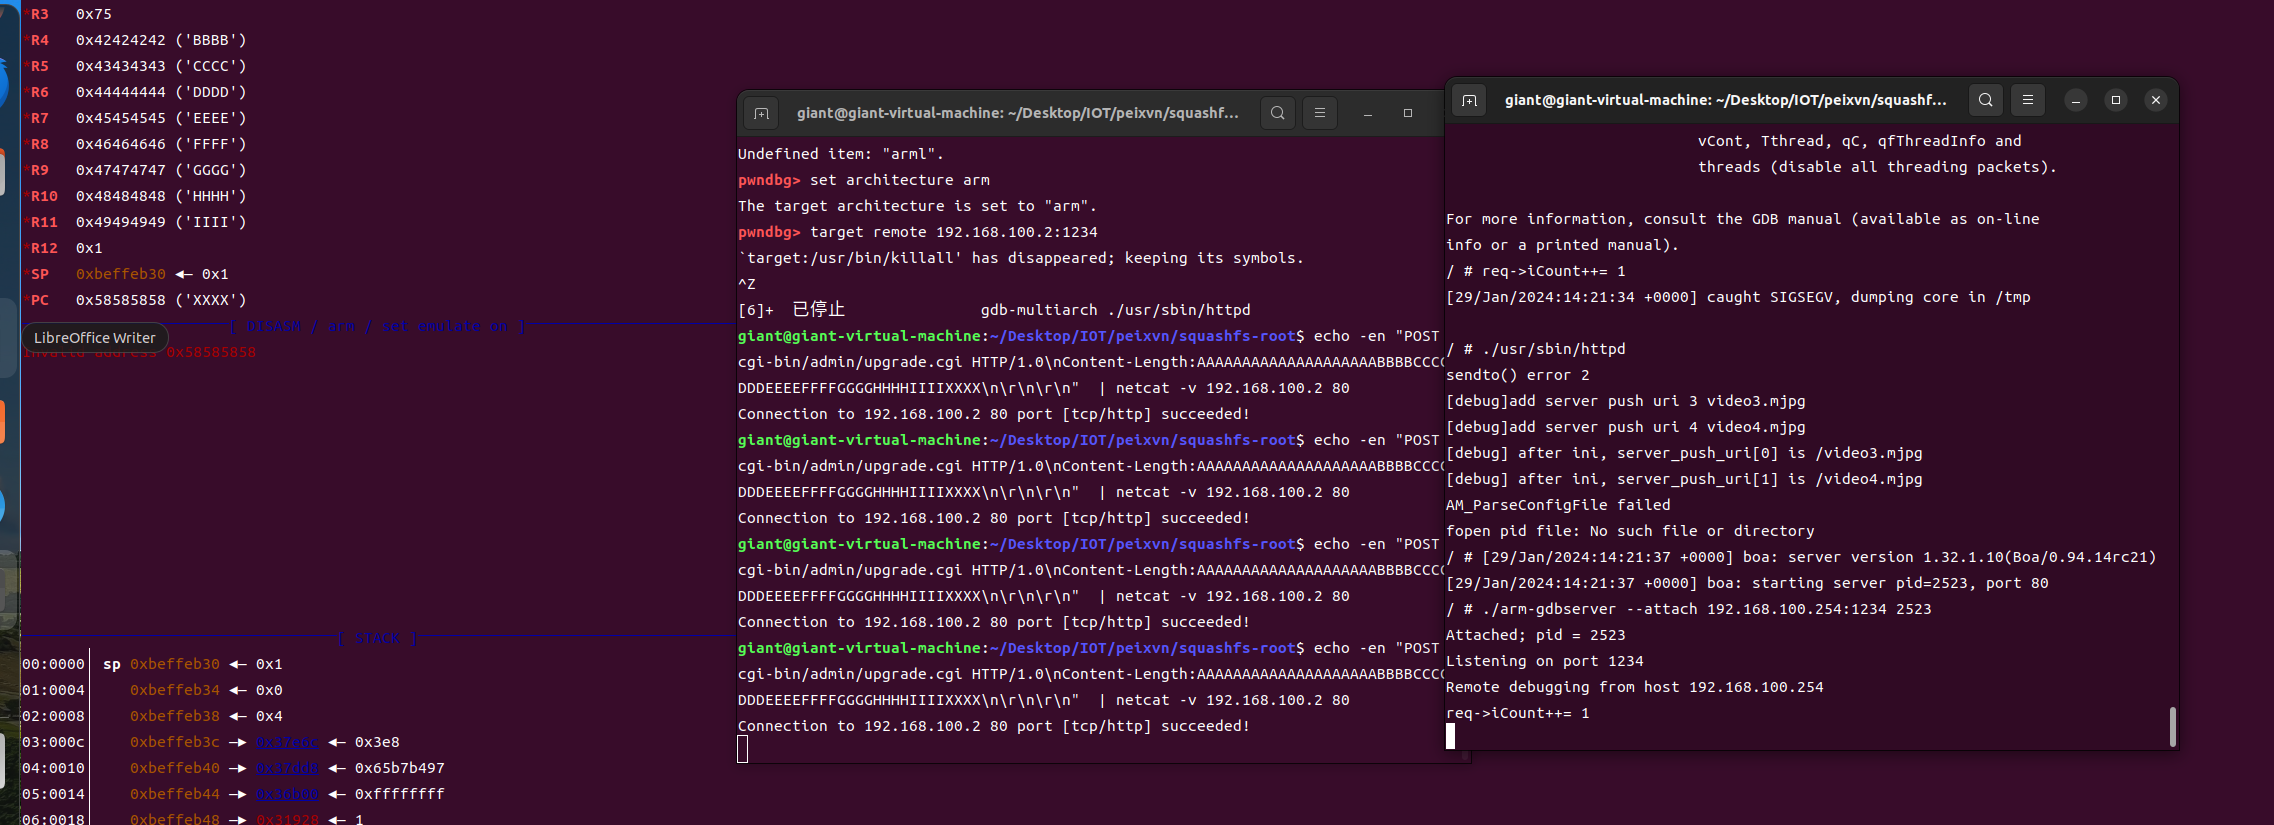
Task: Click the stack value 0x3e8
Action: click(377, 742)
